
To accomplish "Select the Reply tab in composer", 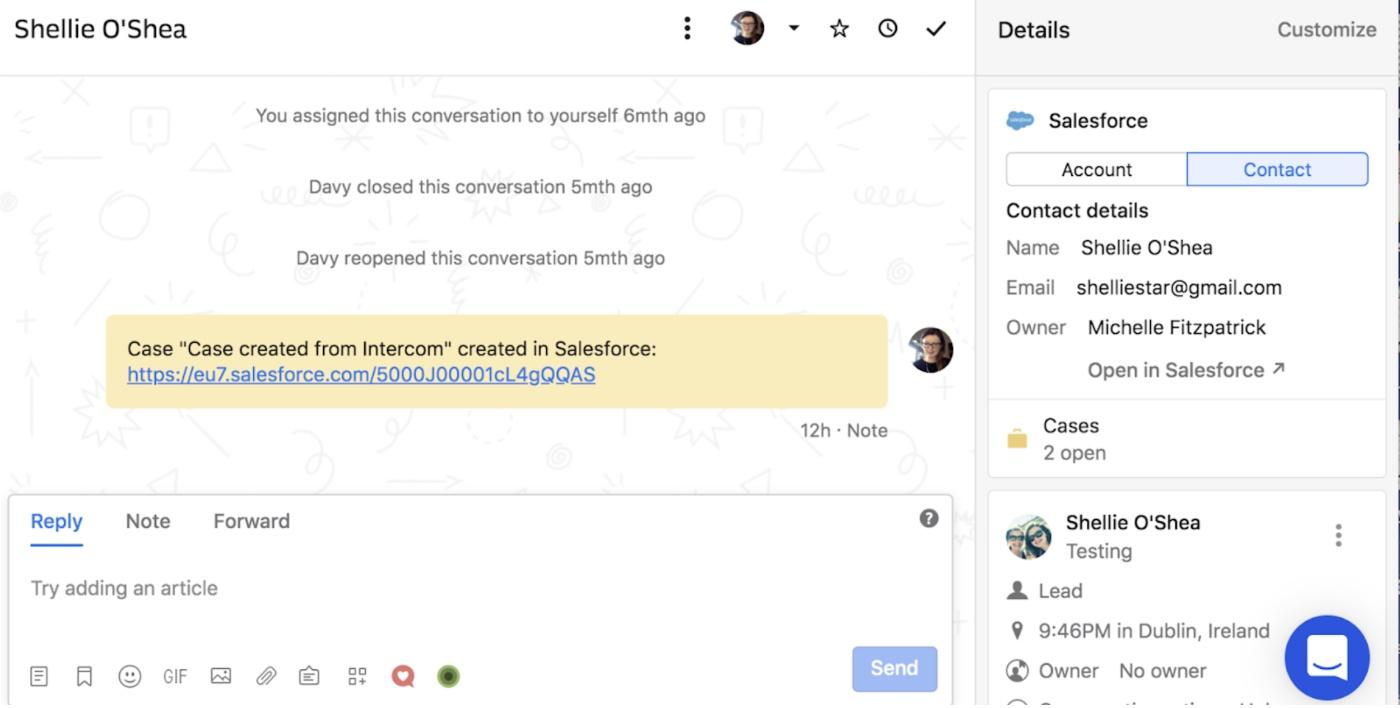I will tap(57, 521).
